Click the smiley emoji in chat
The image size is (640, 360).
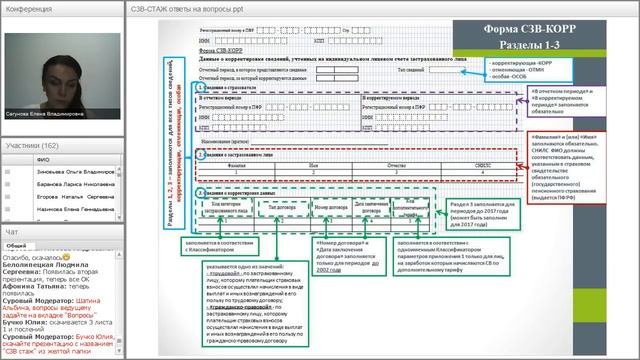point(66,257)
